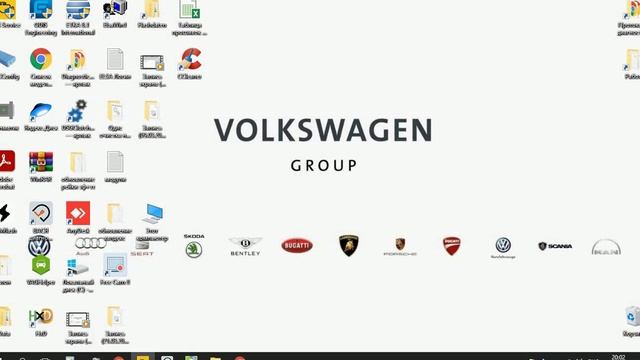The width and height of the screenshot is (640, 360).
Task: Launch the red AnyDesk shortcut
Action: [x=78, y=213]
